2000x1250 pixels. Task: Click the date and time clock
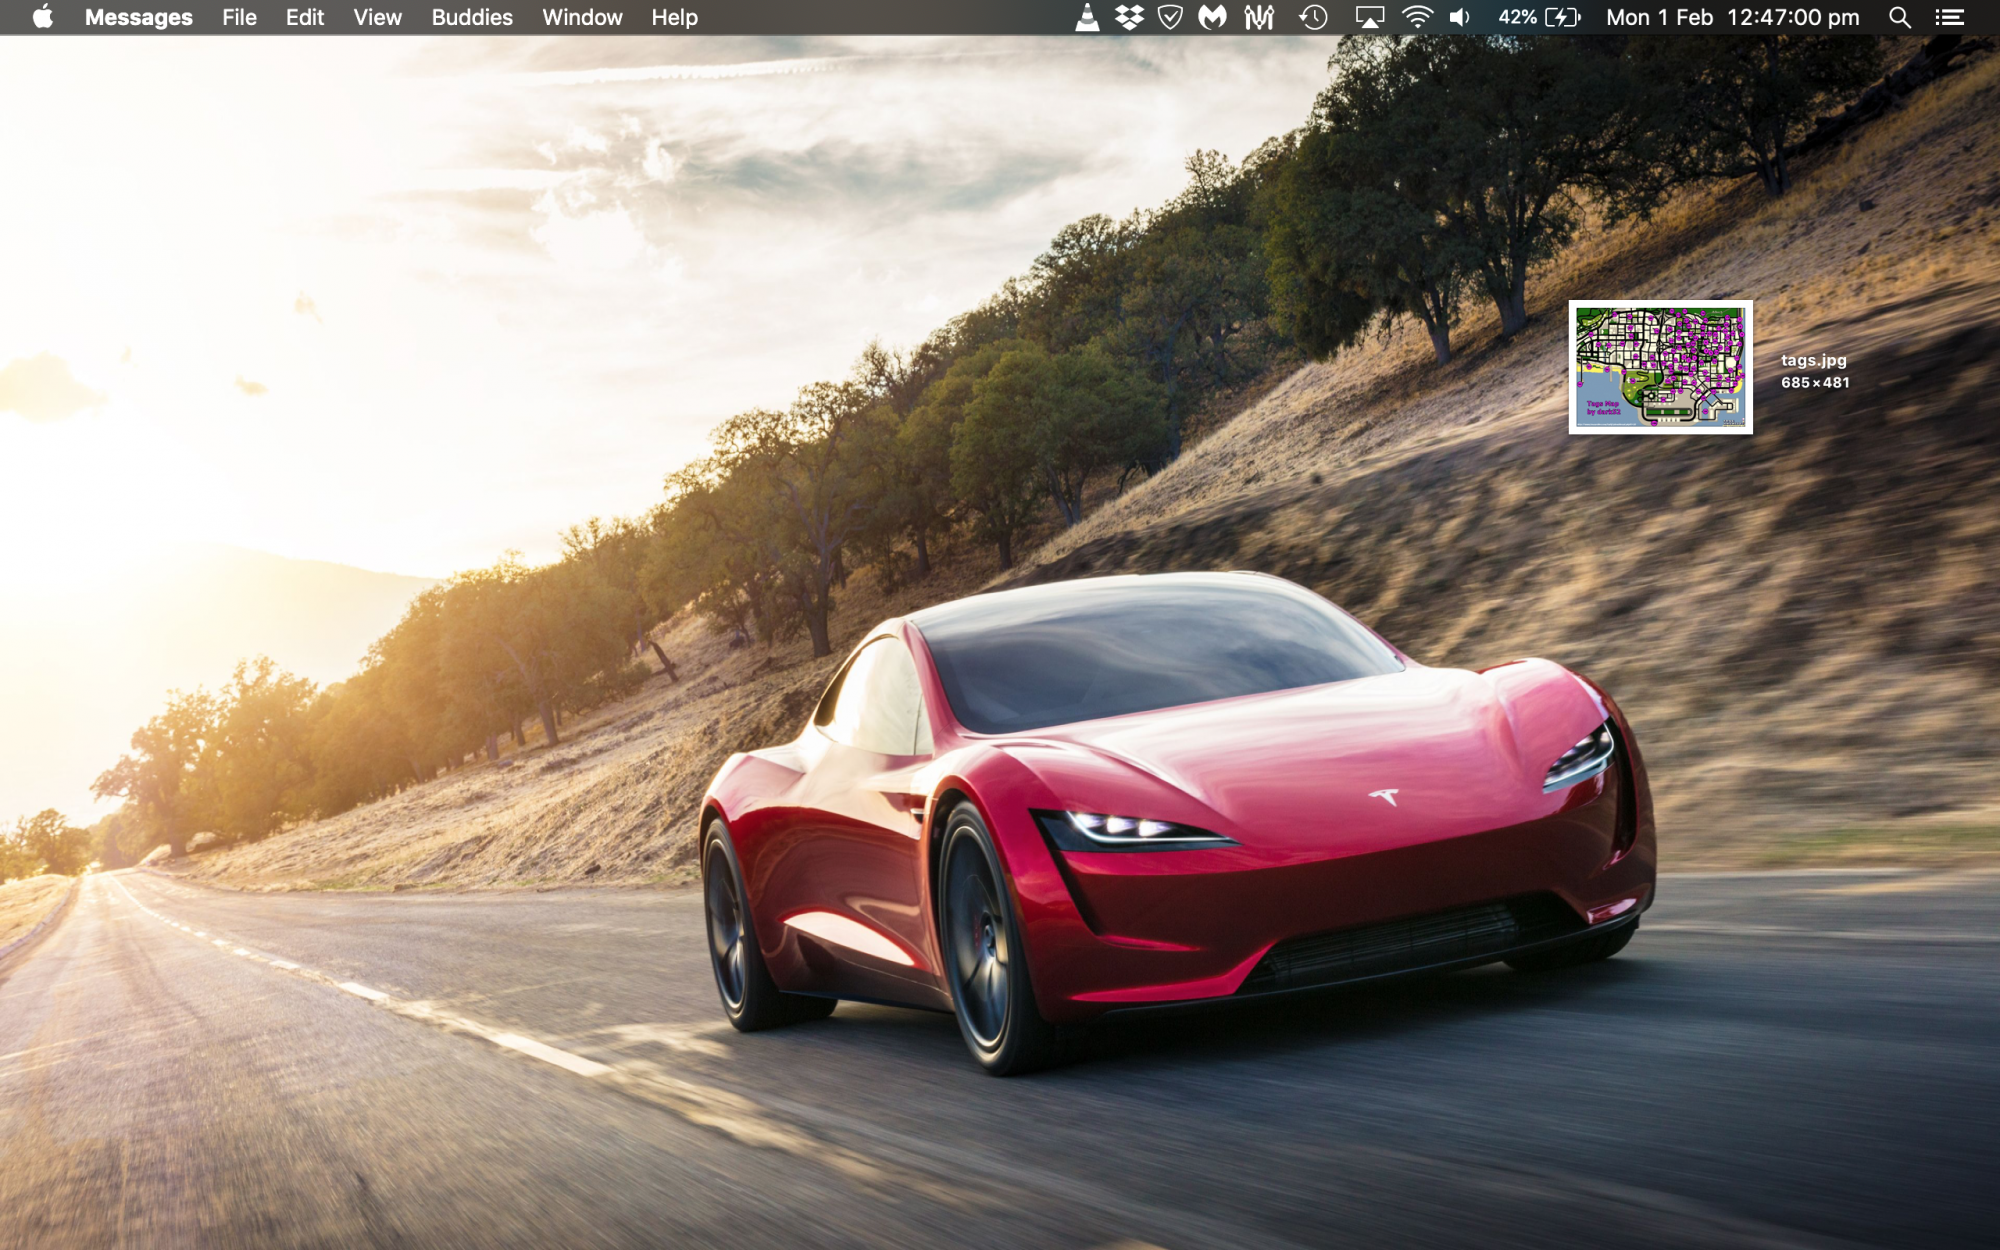pos(1733,17)
